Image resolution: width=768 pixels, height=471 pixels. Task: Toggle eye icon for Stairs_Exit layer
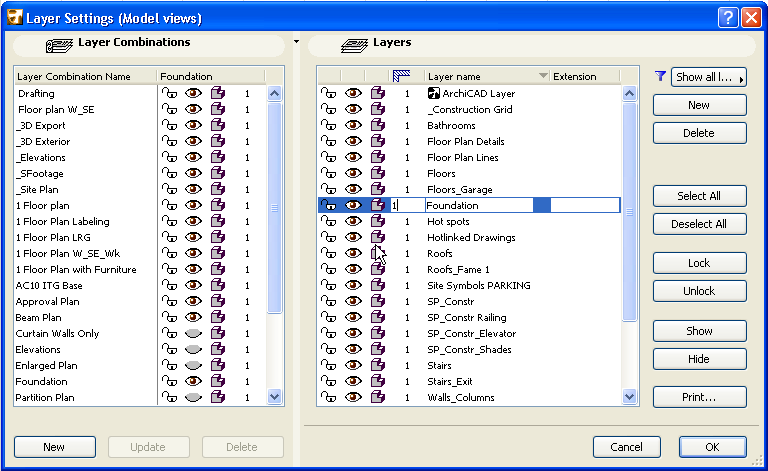pyautogui.click(x=353, y=381)
